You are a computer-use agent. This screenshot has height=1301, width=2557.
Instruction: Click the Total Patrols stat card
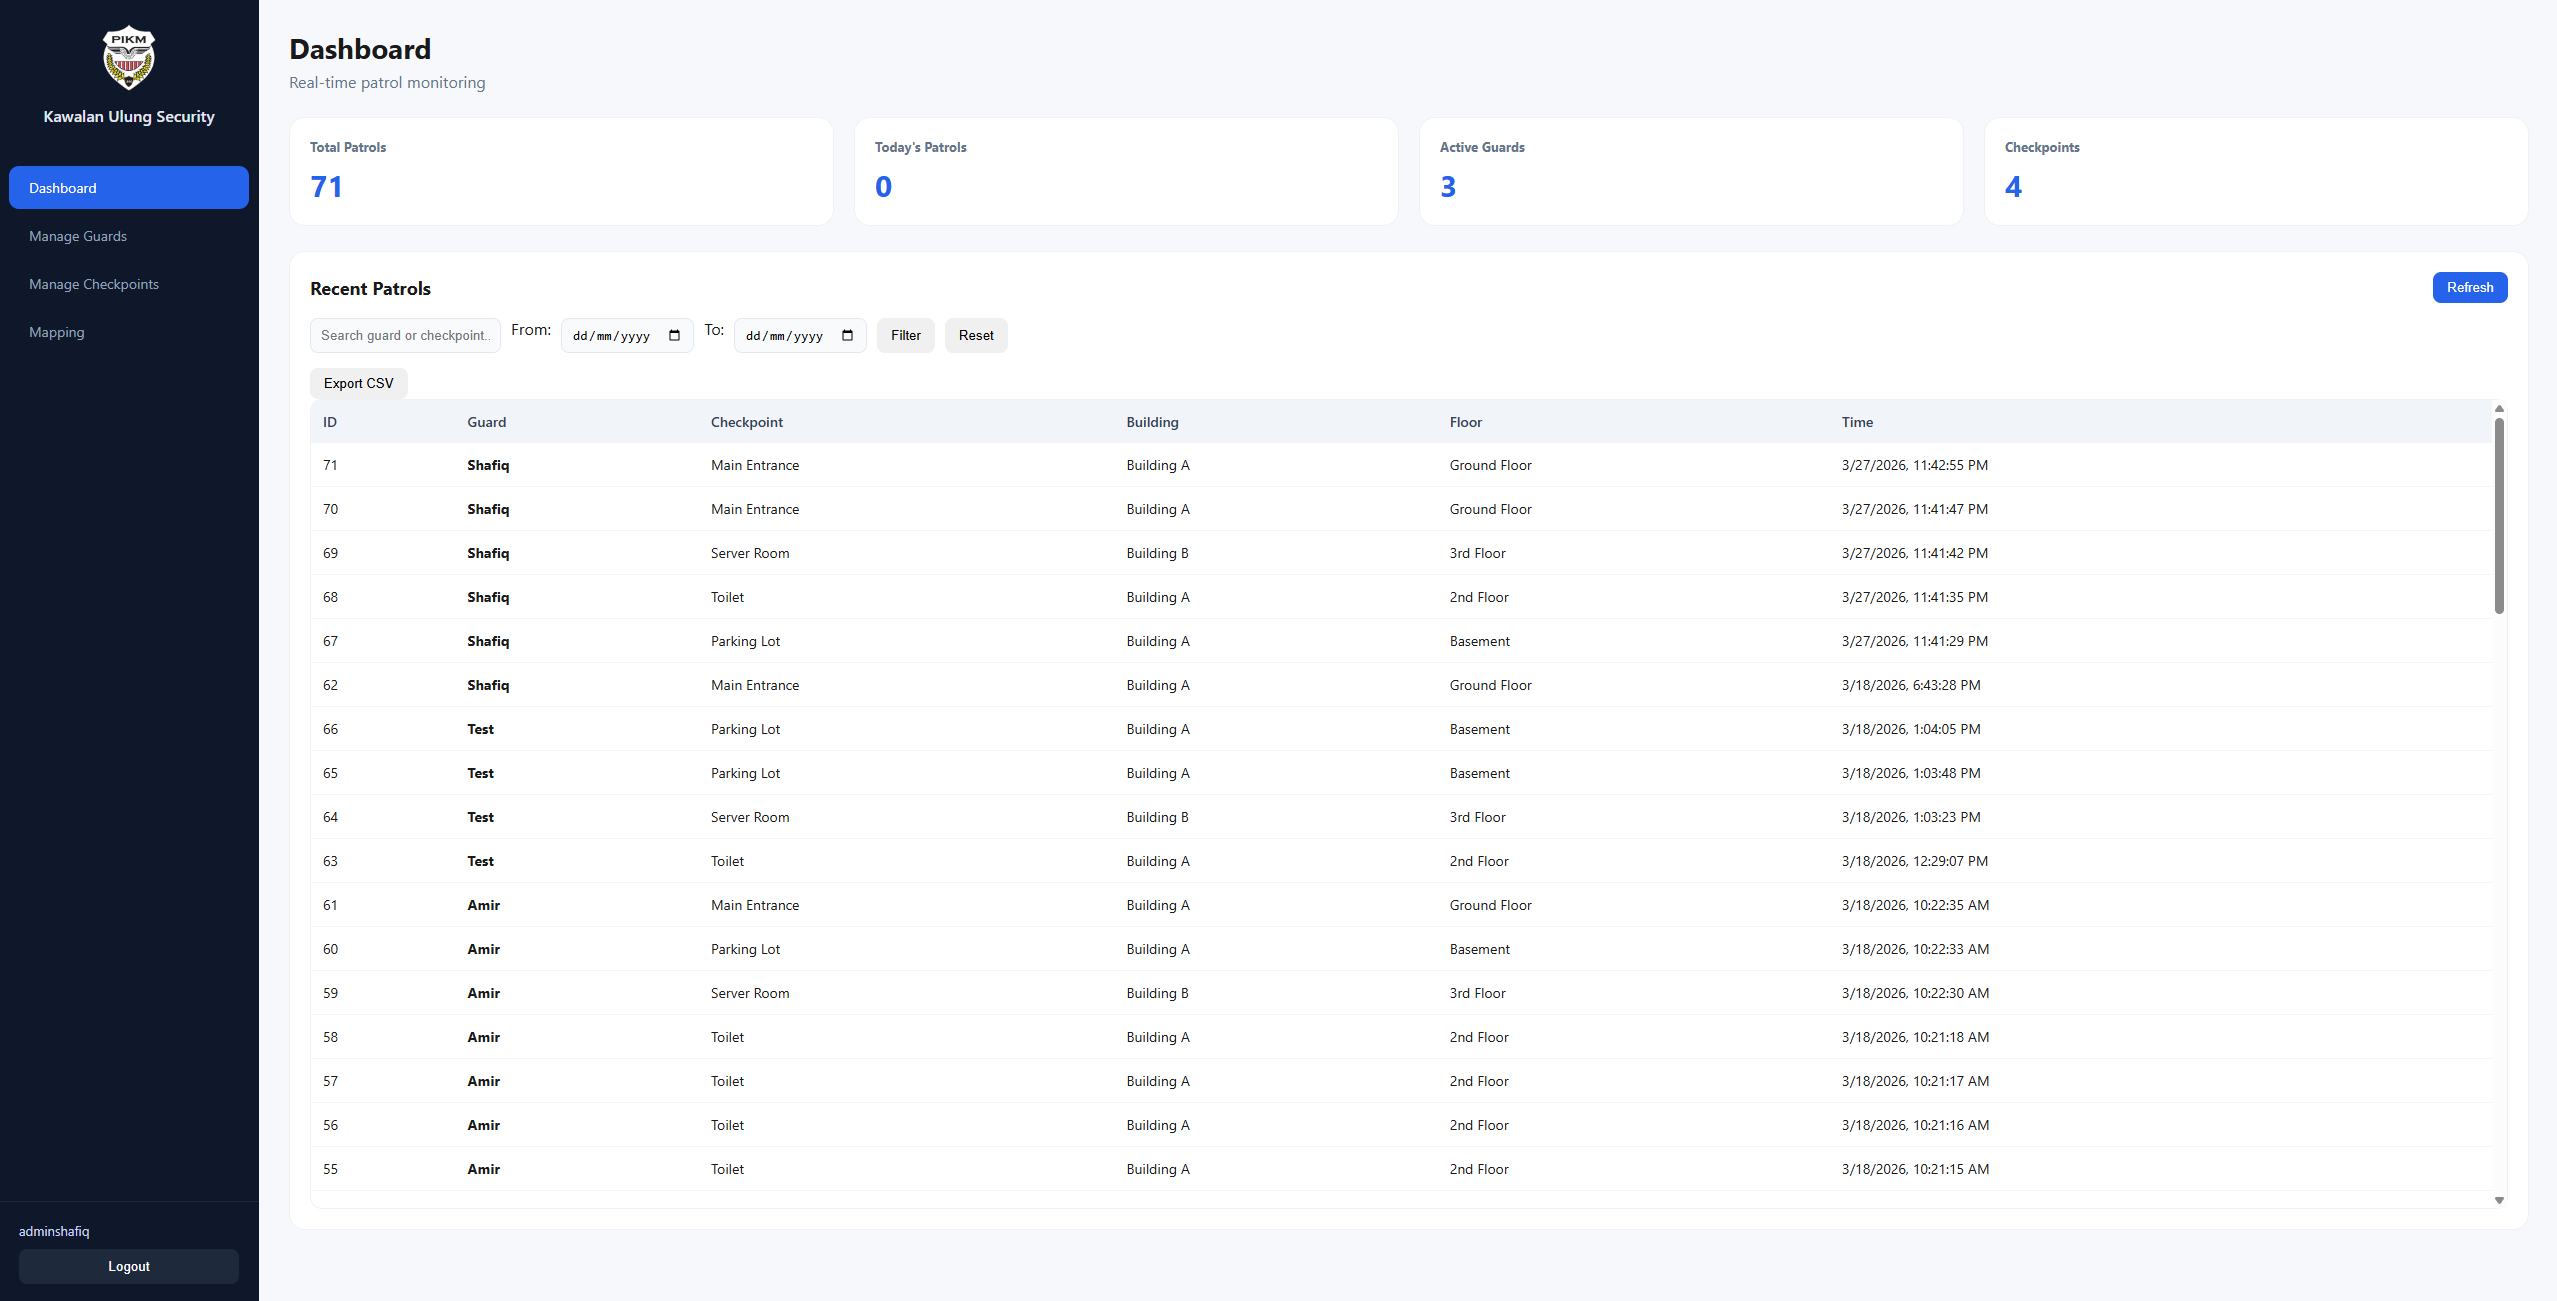click(x=561, y=171)
